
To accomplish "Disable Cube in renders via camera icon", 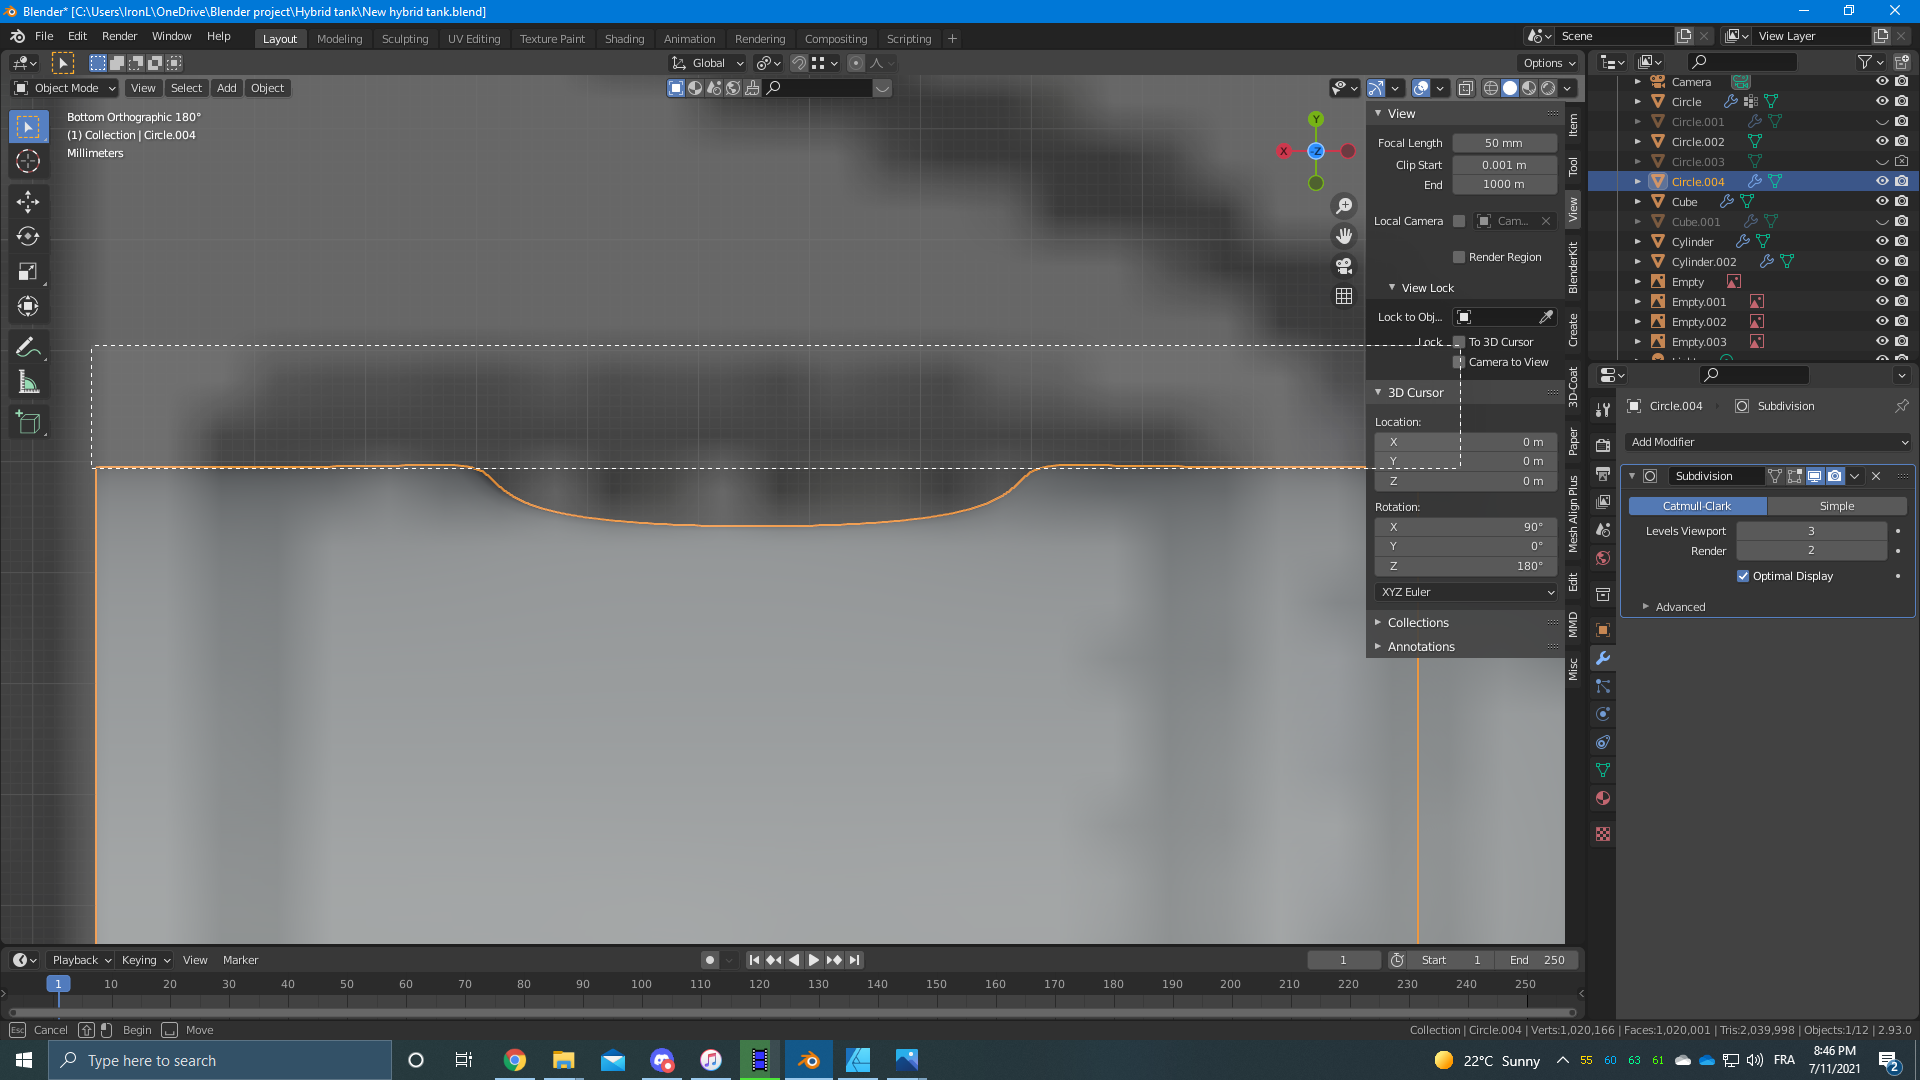I will tap(1902, 201).
